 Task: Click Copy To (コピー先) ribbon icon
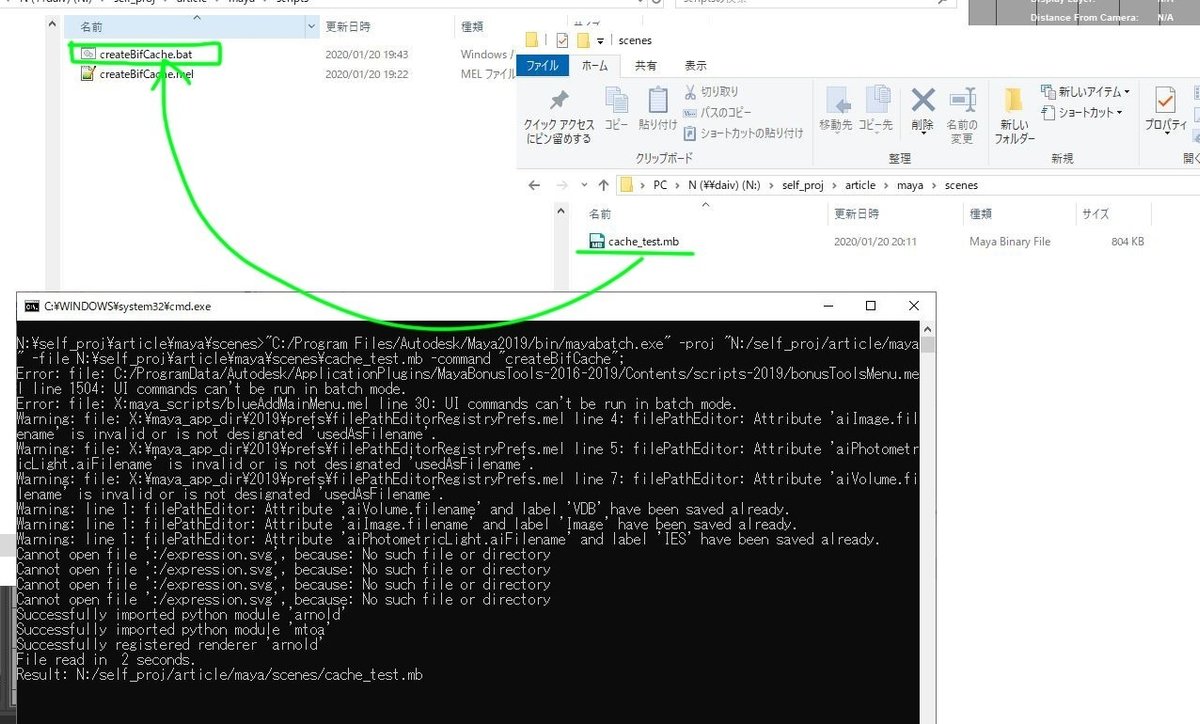(x=876, y=101)
